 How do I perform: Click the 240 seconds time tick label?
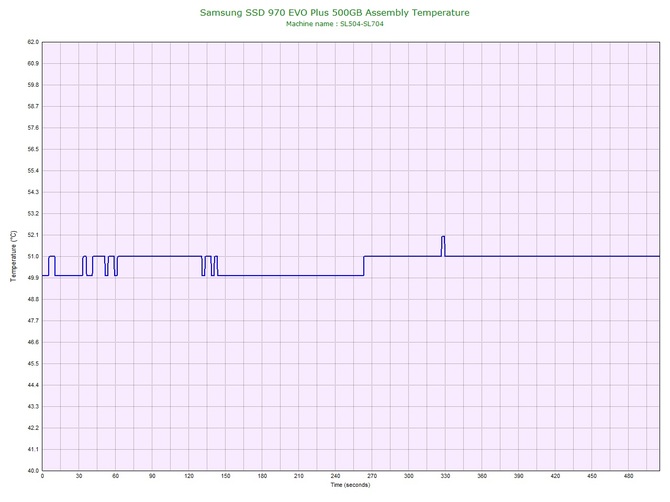pyautogui.click(x=335, y=476)
